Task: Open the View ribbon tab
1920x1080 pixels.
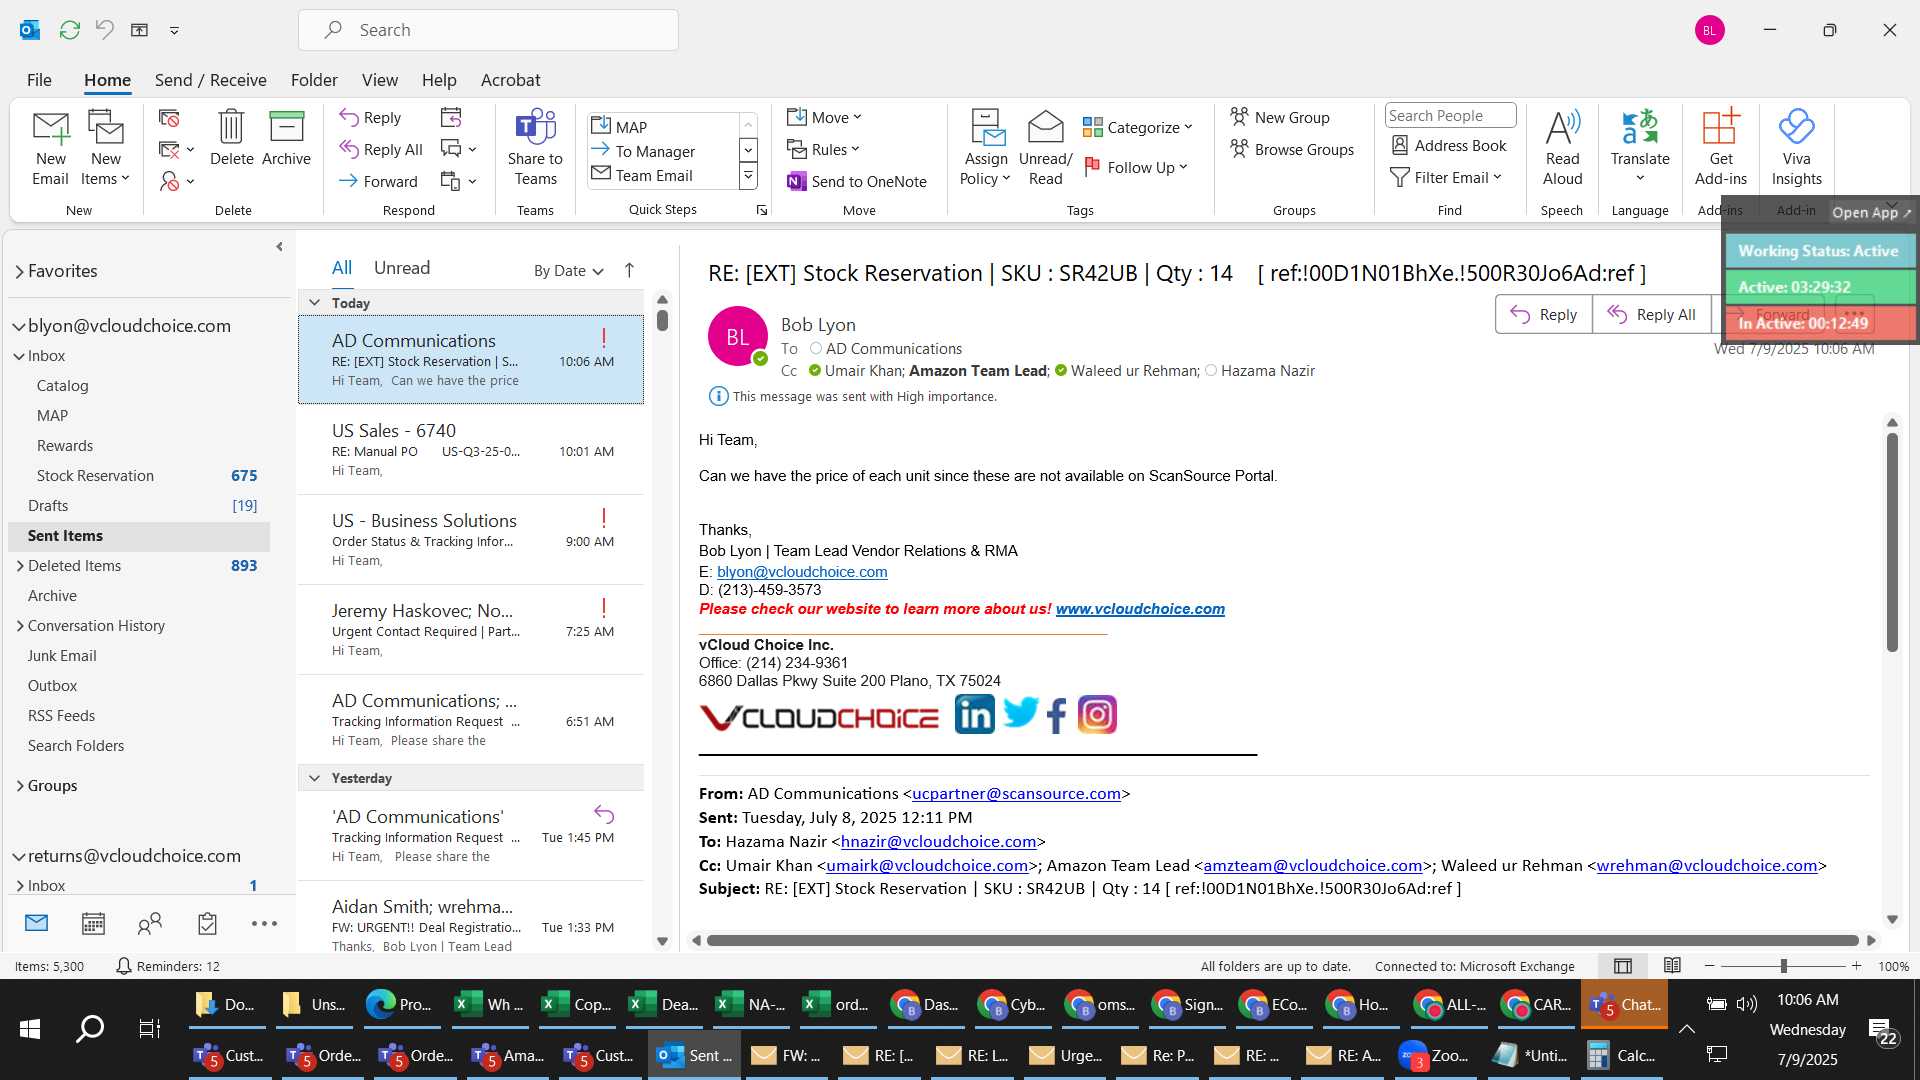Action: 379,80
